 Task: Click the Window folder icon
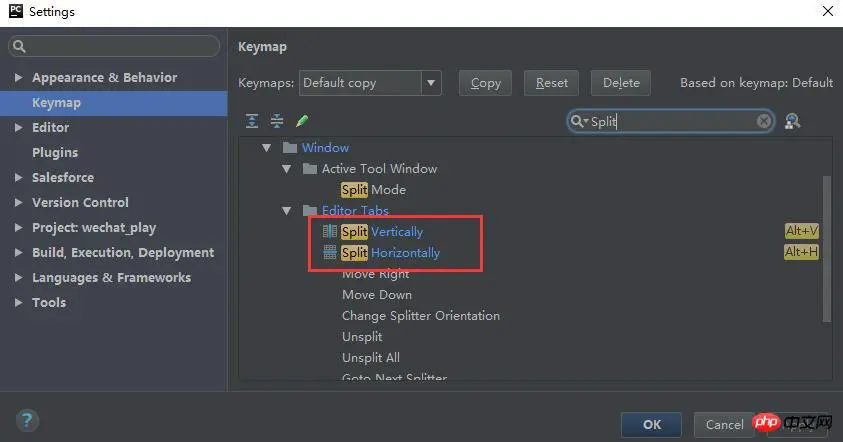click(x=290, y=147)
